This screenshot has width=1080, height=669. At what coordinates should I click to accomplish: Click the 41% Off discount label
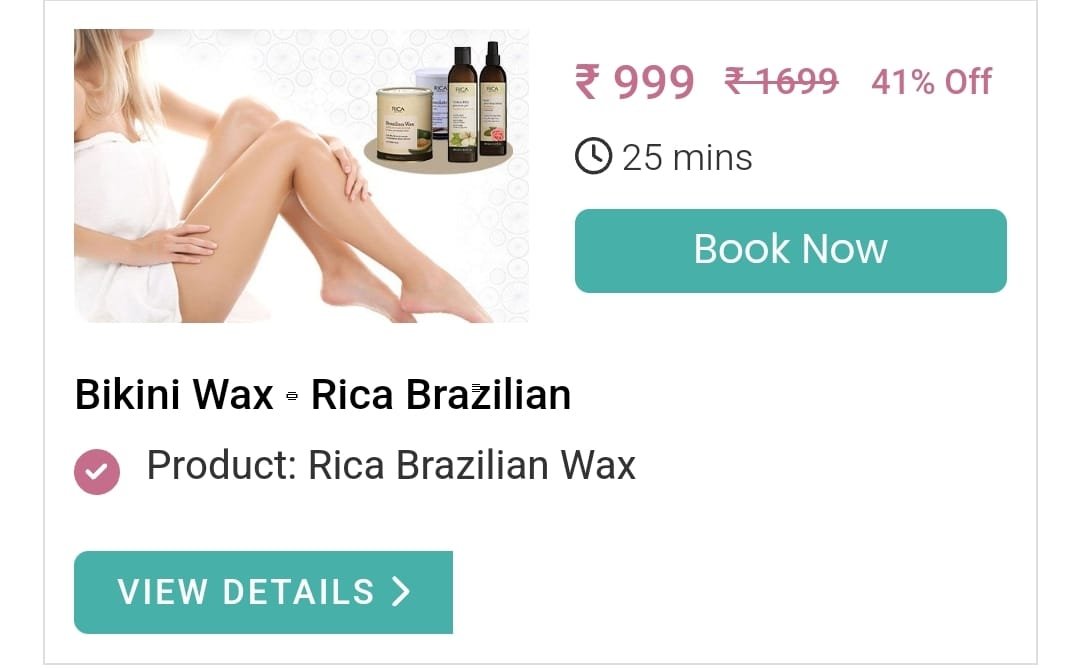[931, 82]
